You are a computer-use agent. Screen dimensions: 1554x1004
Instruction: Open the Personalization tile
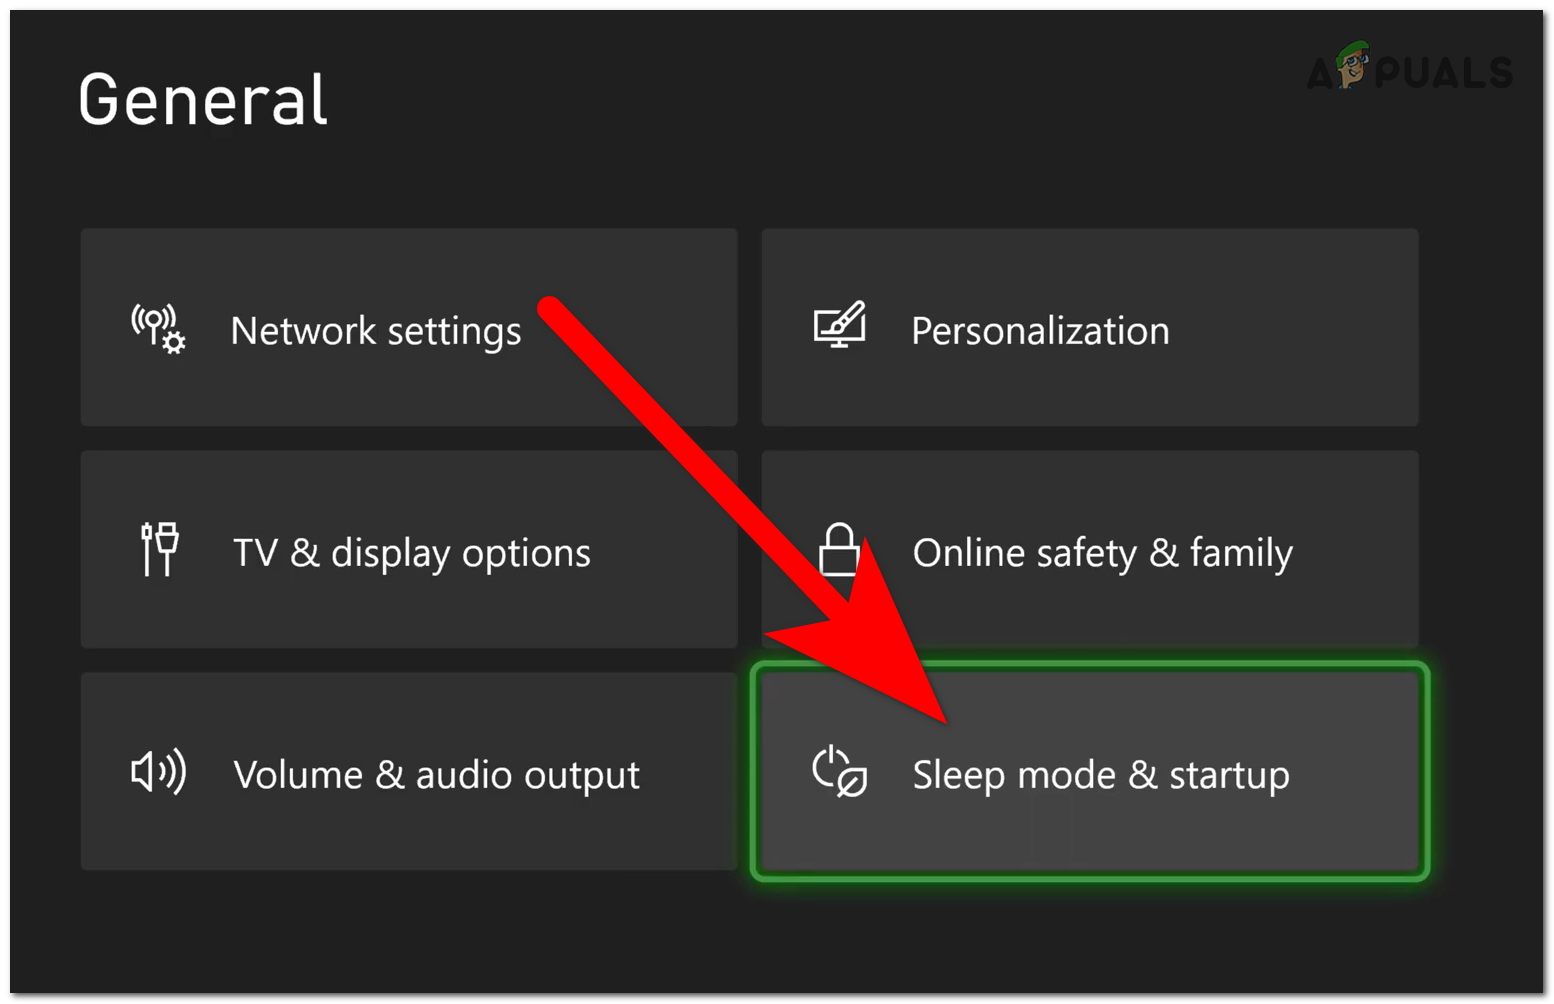[x=1089, y=327]
